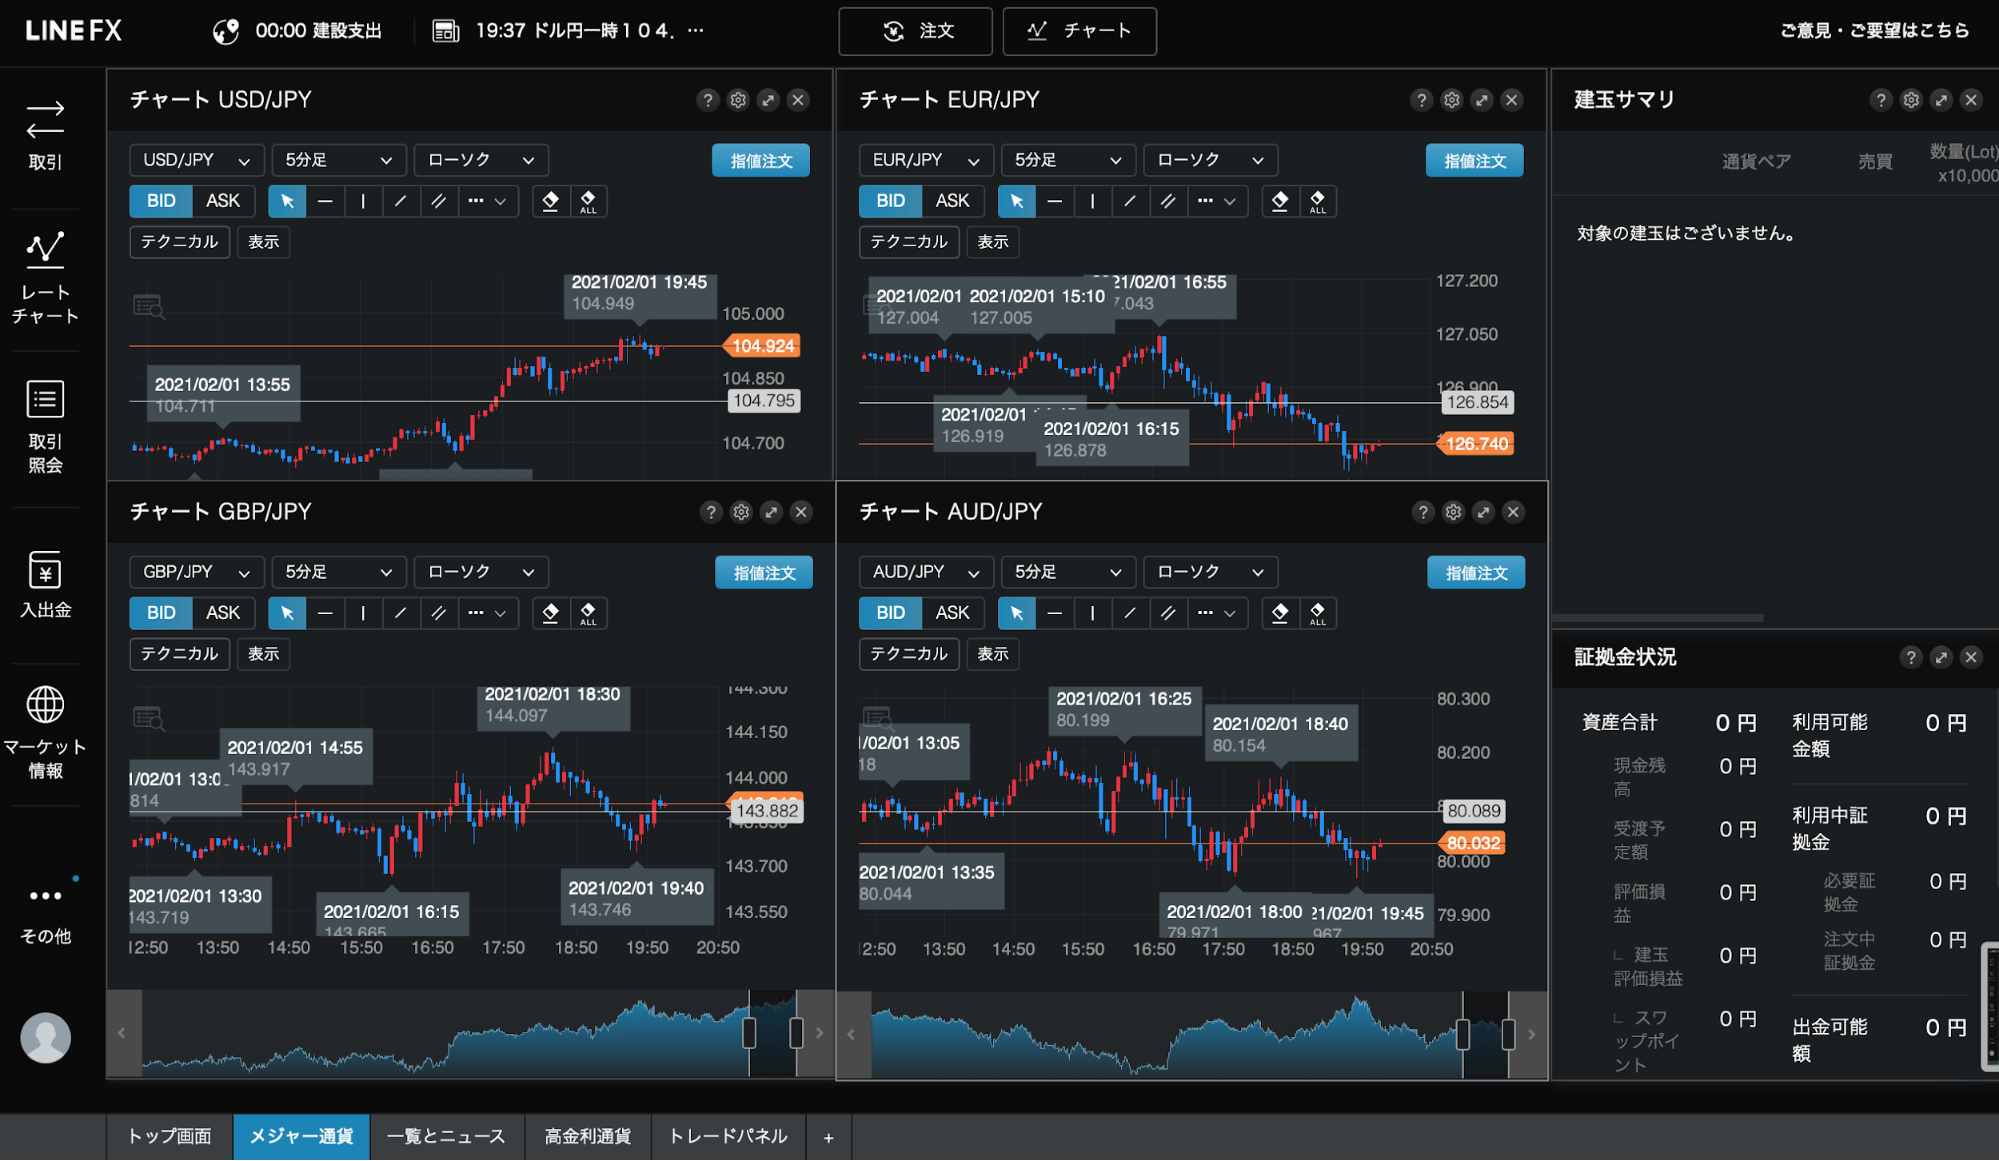
Task: Switch AUD/JPY chart to BID price
Action: [890, 613]
